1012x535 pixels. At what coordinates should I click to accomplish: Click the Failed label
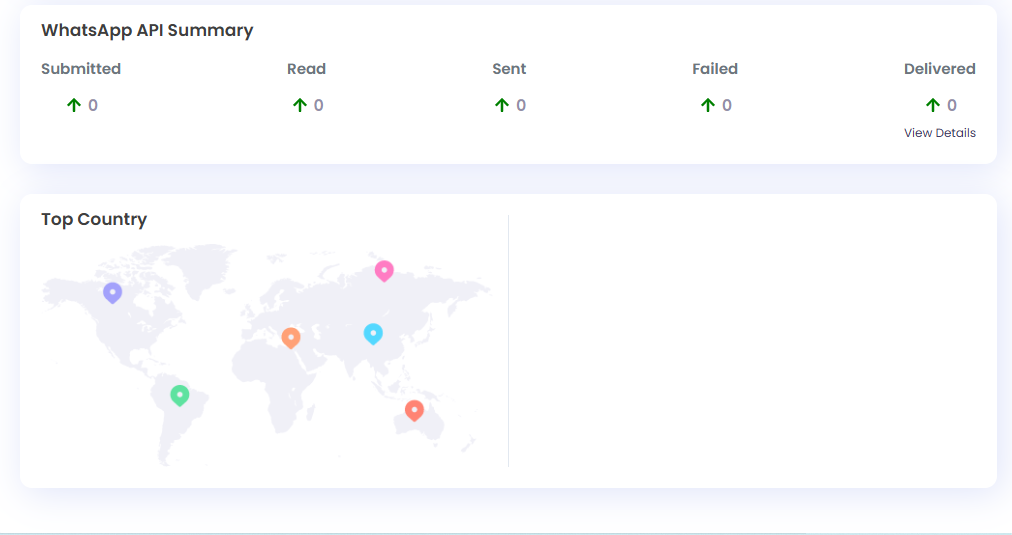click(x=715, y=69)
